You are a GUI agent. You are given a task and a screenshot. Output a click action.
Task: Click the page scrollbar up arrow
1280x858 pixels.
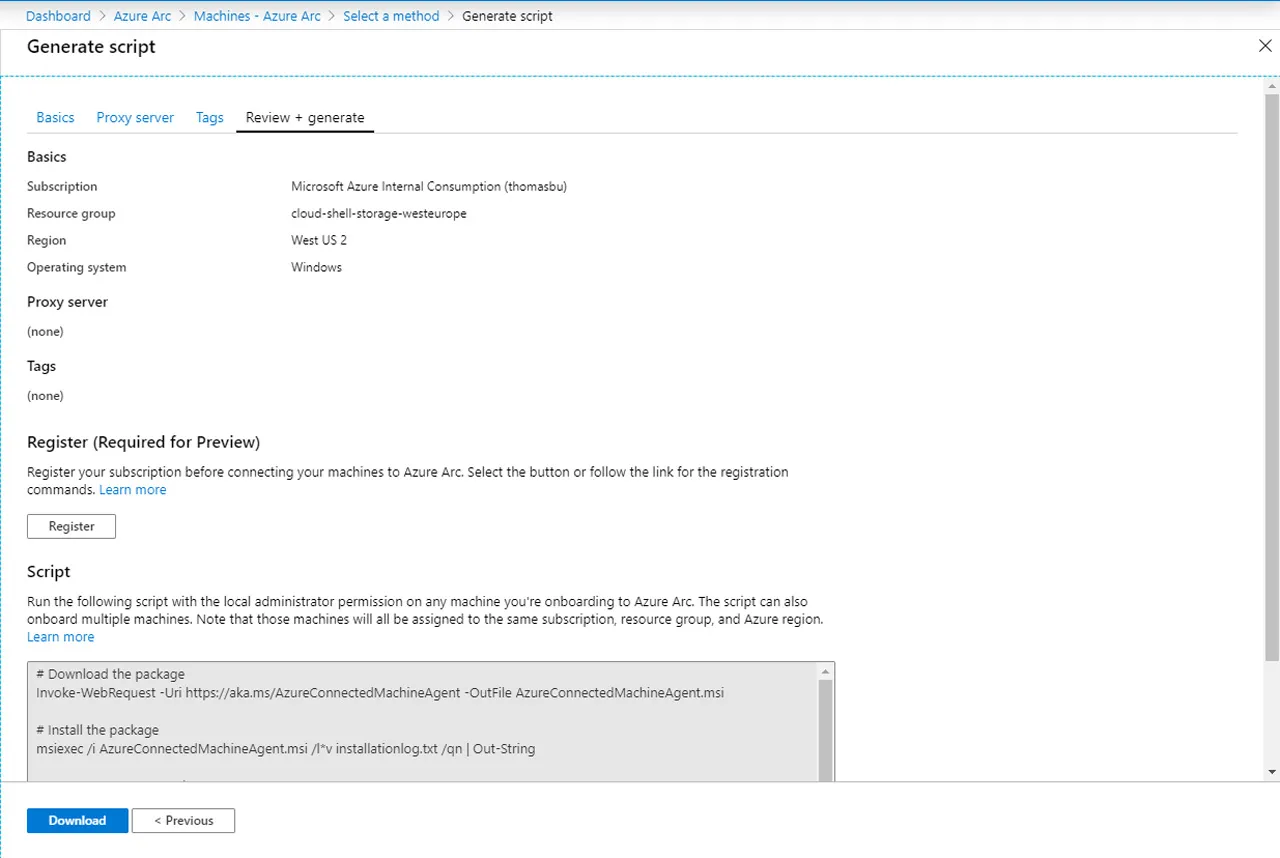click(x=1271, y=87)
